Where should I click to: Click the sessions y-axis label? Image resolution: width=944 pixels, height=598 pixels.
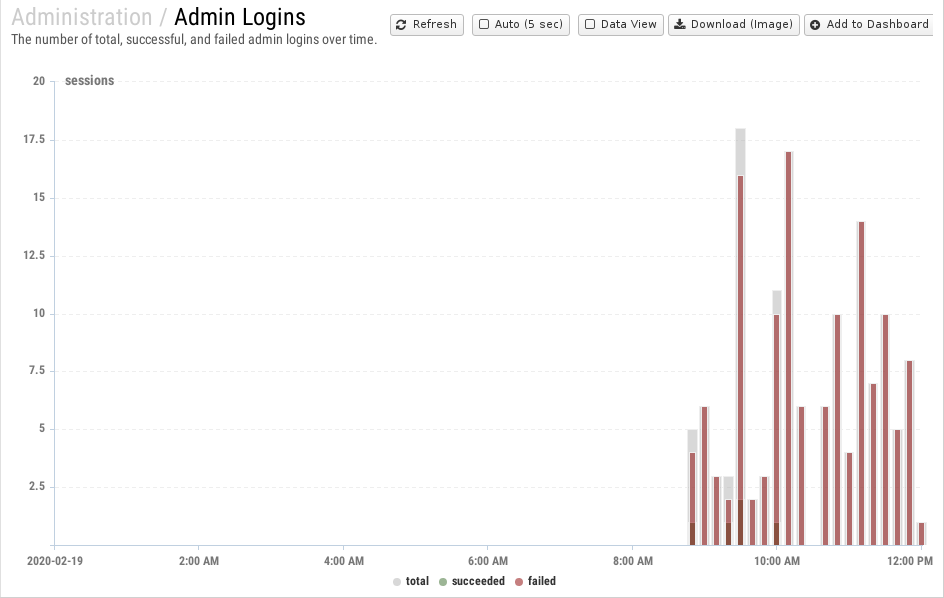[89, 81]
